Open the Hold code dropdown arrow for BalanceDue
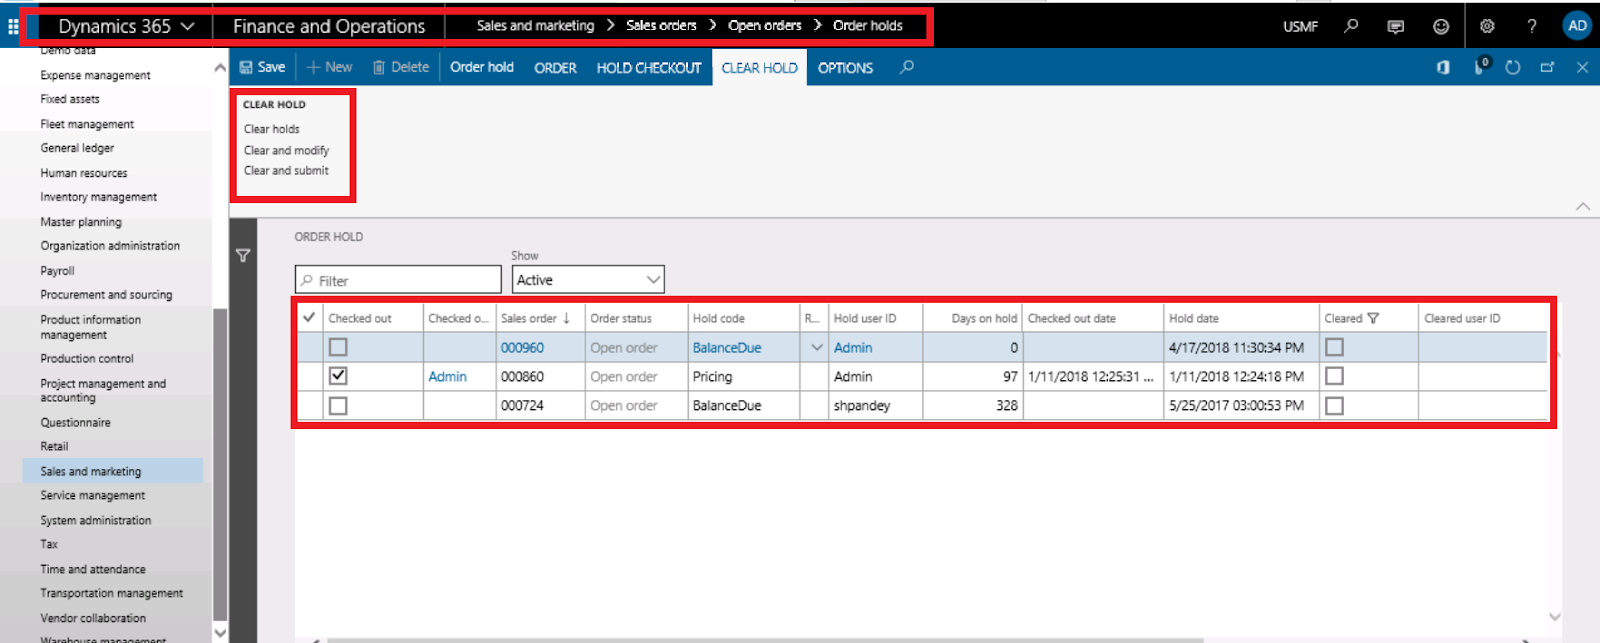This screenshot has width=1600, height=643. (816, 348)
